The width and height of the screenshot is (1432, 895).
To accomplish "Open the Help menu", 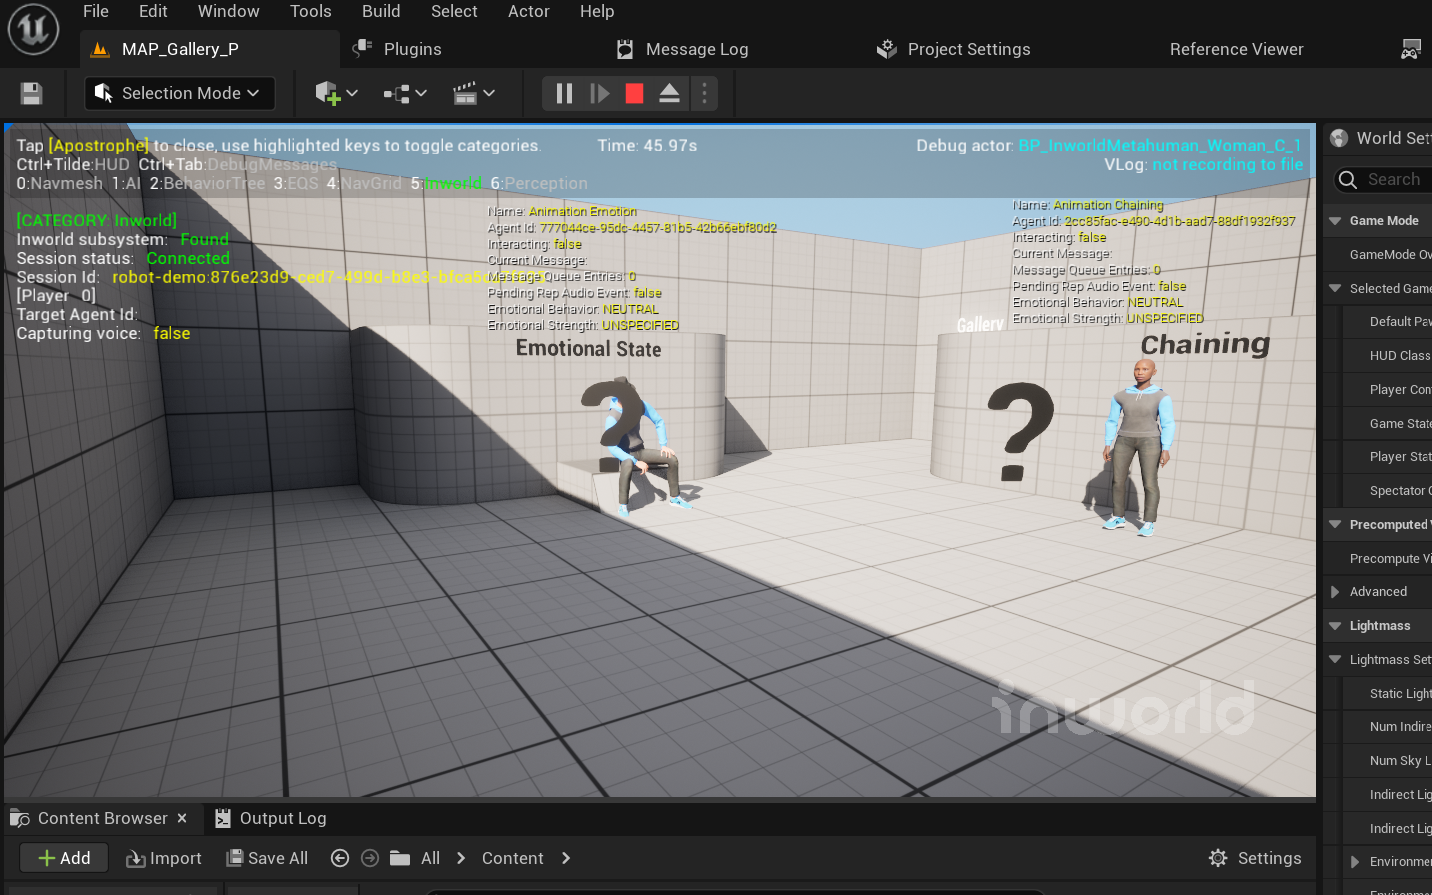I will coord(597,11).
